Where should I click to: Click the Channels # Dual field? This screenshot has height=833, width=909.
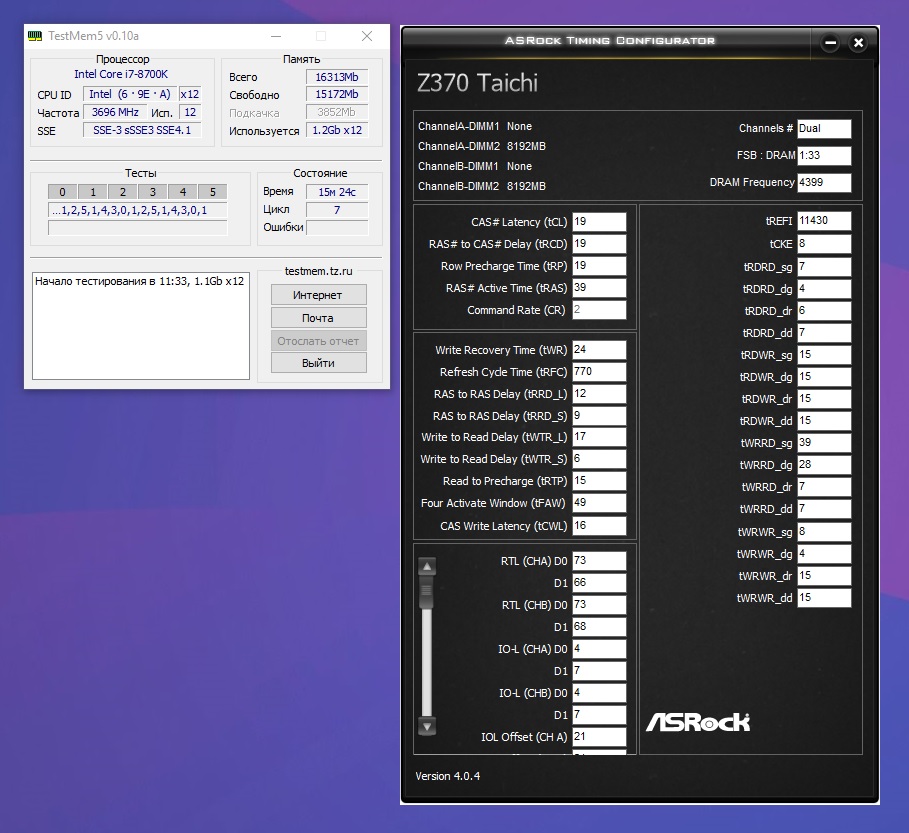pyautogui.click(x=824, y=129)
